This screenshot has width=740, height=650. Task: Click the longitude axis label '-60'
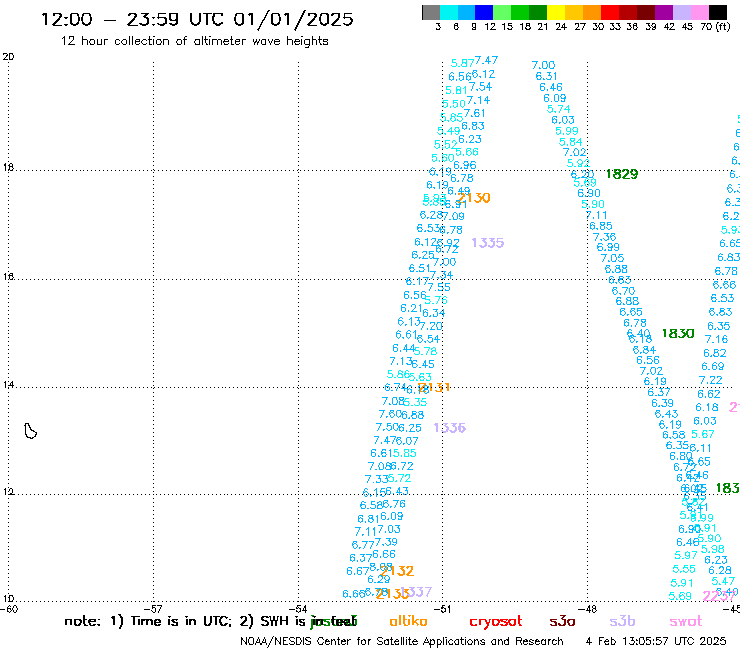coord(9,609)
